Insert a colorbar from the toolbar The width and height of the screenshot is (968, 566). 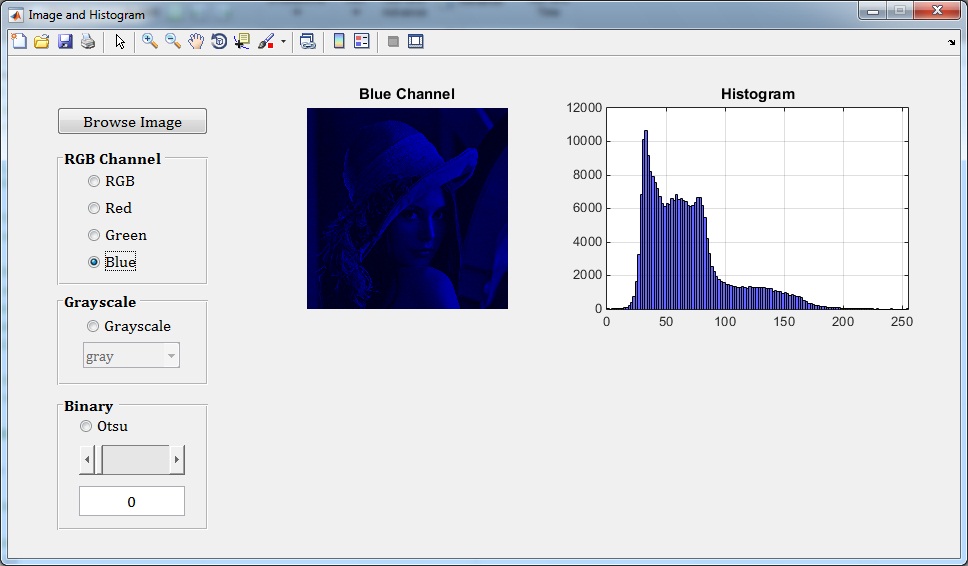339,41
